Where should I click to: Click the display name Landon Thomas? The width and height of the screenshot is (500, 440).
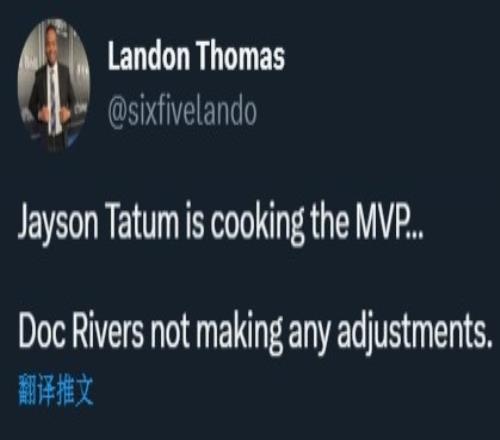(196, 56)
